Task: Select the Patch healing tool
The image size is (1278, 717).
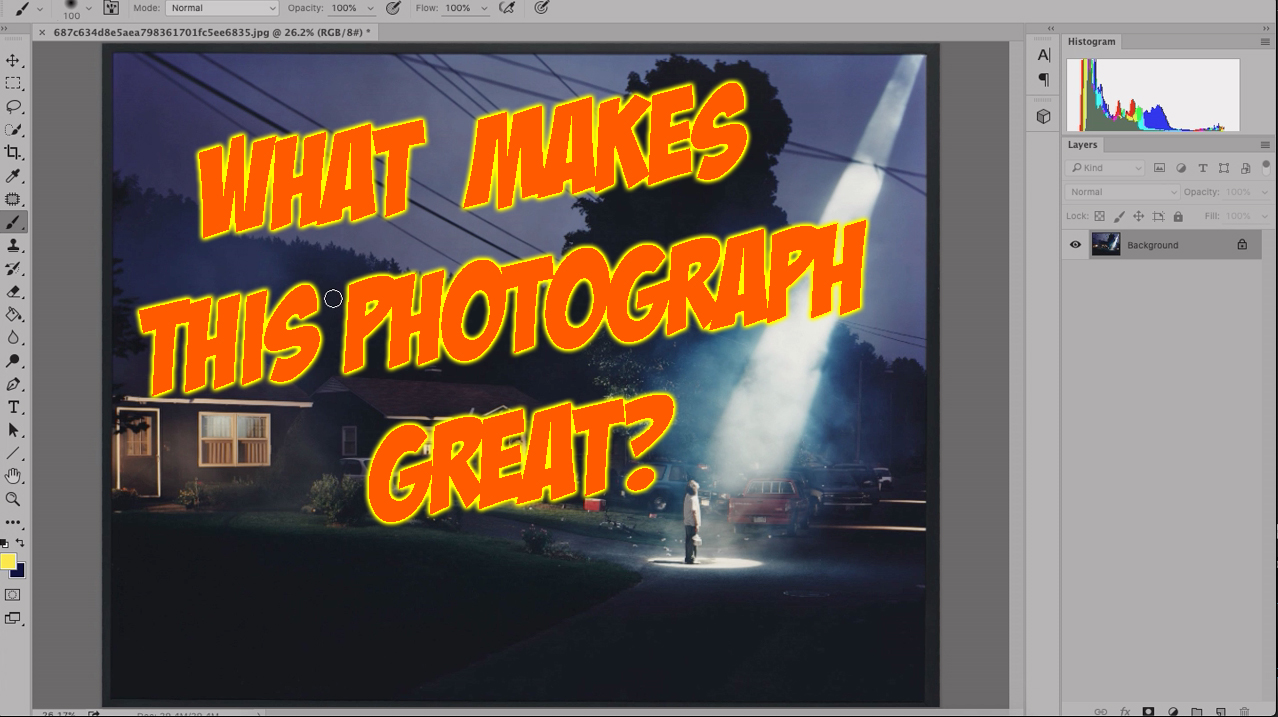Action: (x=13, y=199)
